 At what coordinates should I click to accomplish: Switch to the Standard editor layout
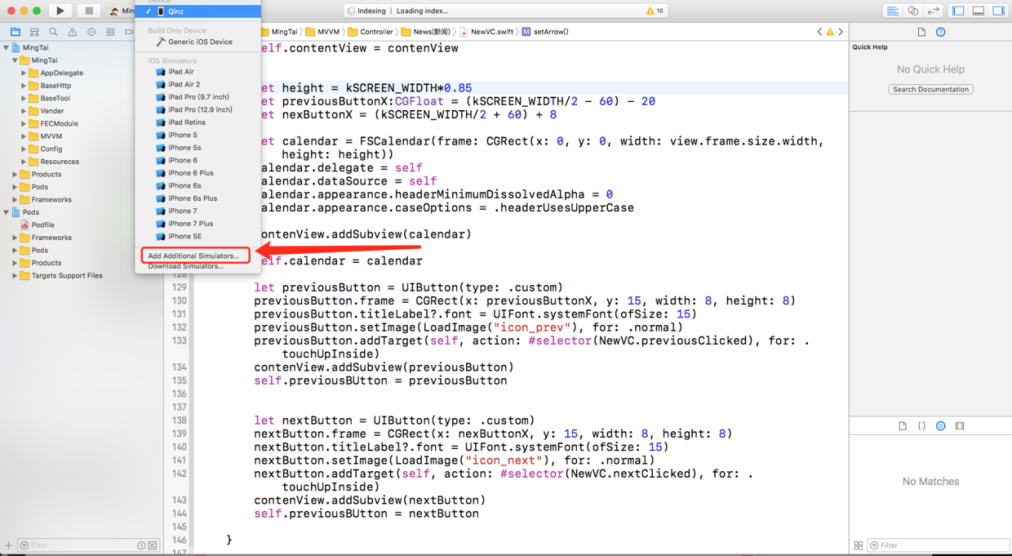pos(893,11)
